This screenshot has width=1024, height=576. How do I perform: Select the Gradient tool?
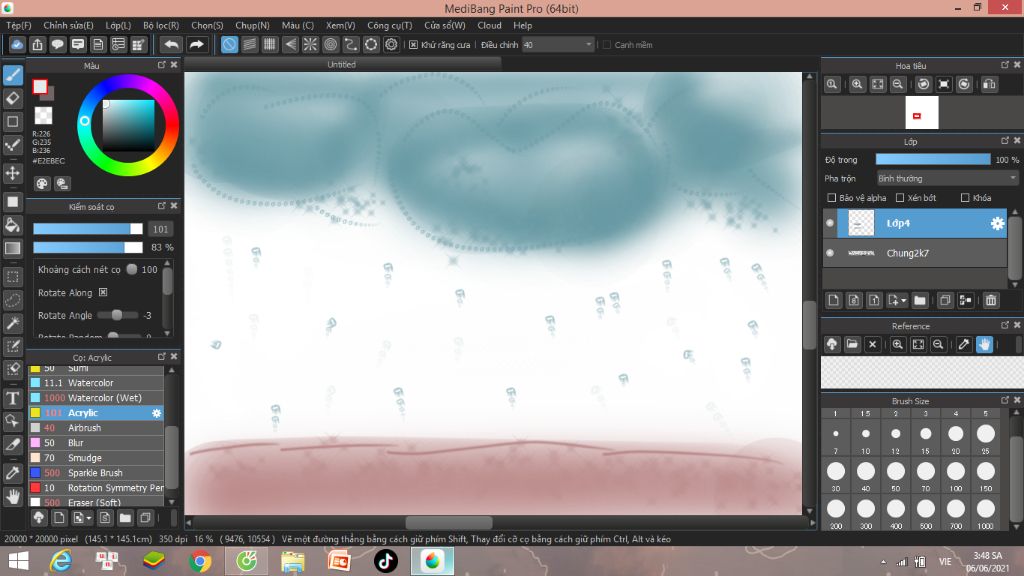pos(12,248)
